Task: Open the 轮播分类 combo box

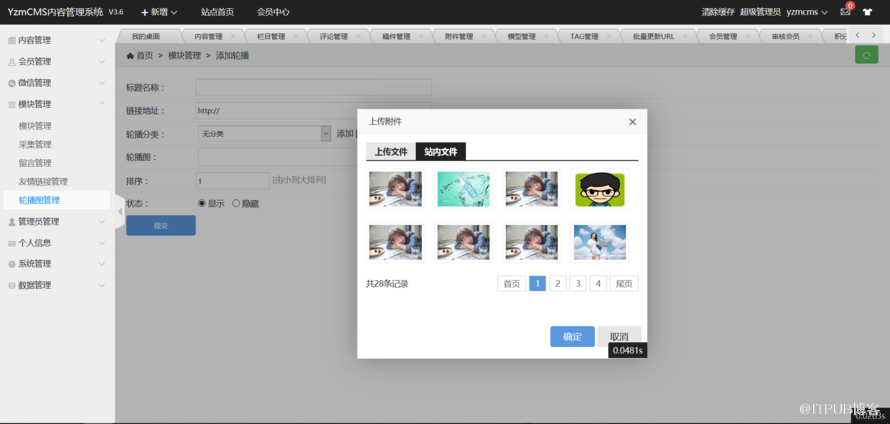Action: tap(264, 133)
